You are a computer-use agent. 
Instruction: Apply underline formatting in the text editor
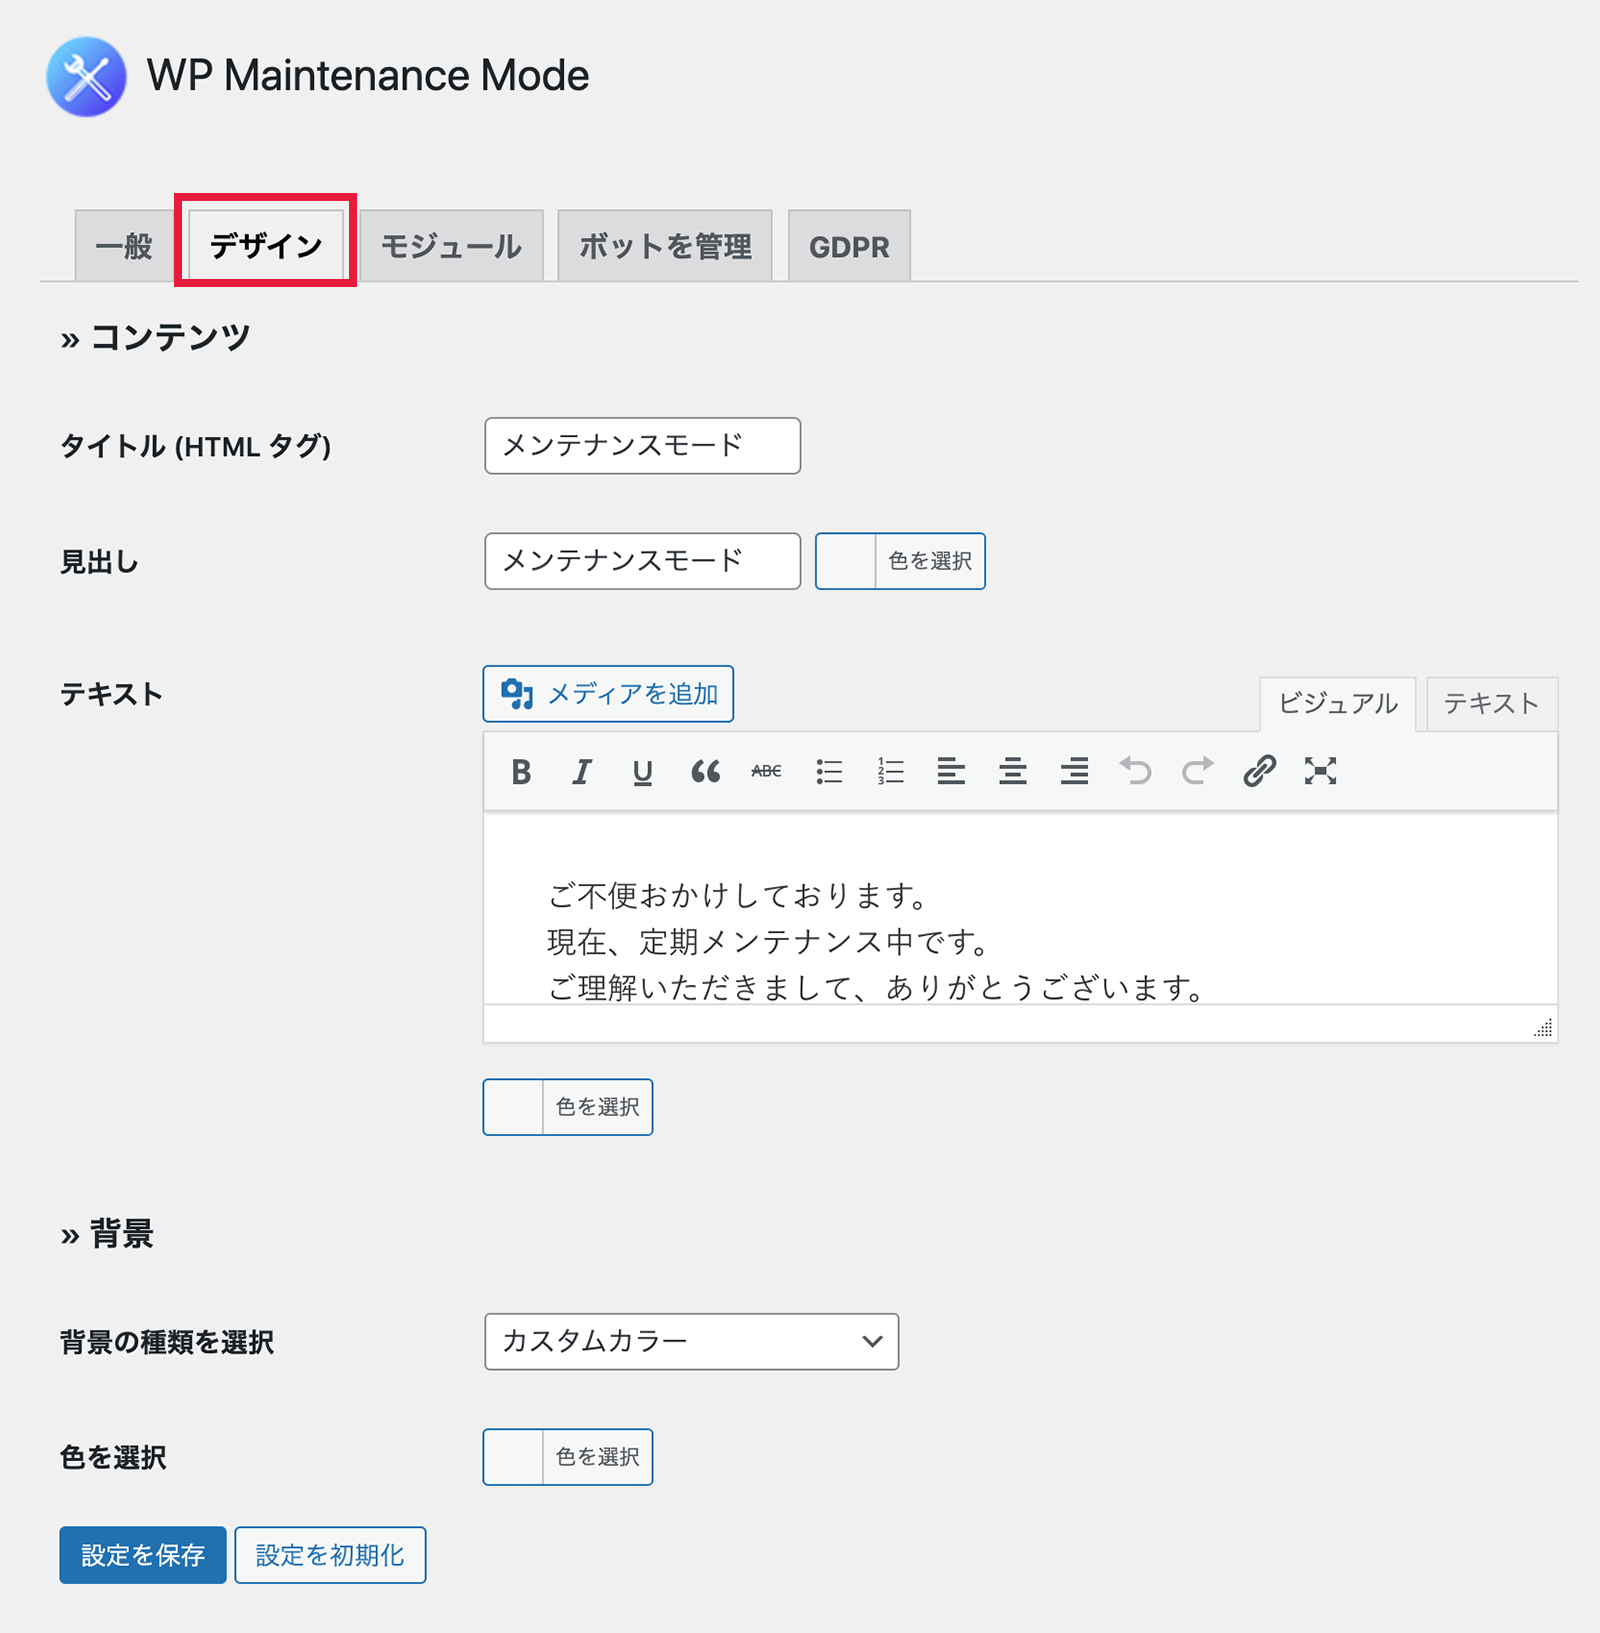click(x=643, y=771)
